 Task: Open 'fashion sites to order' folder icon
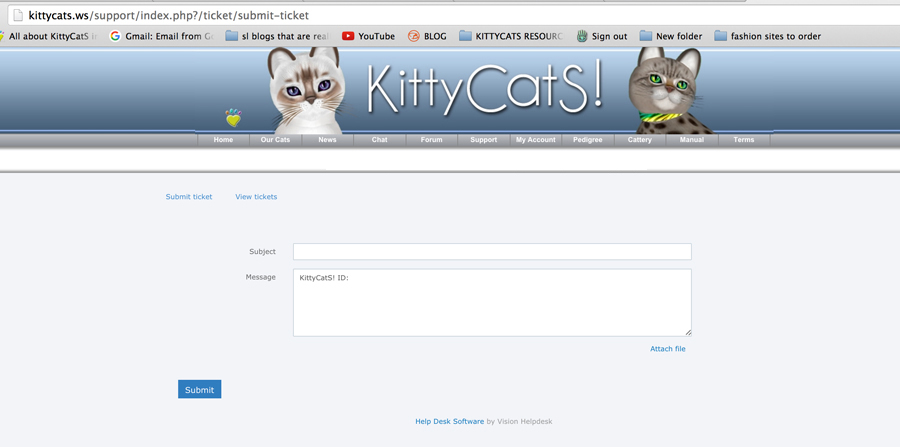[x=720, y=36]
